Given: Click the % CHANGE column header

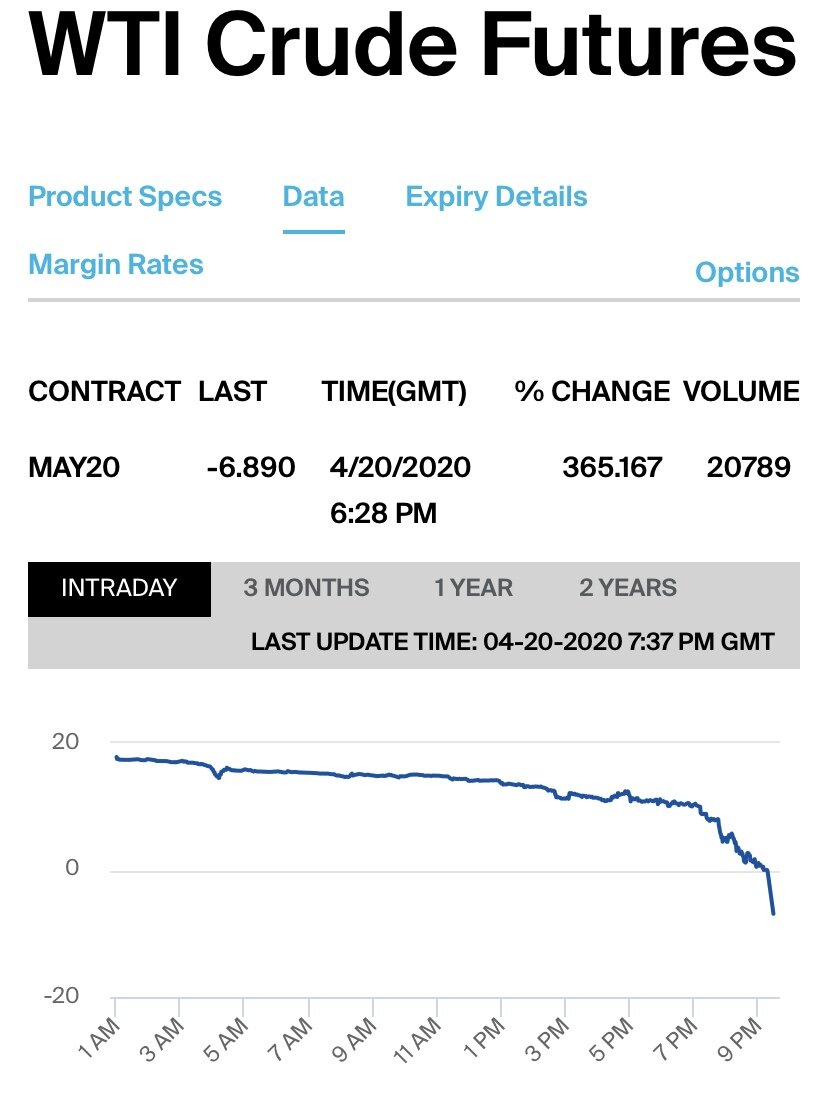Looking at the screenshot, I should click(592, 391).
